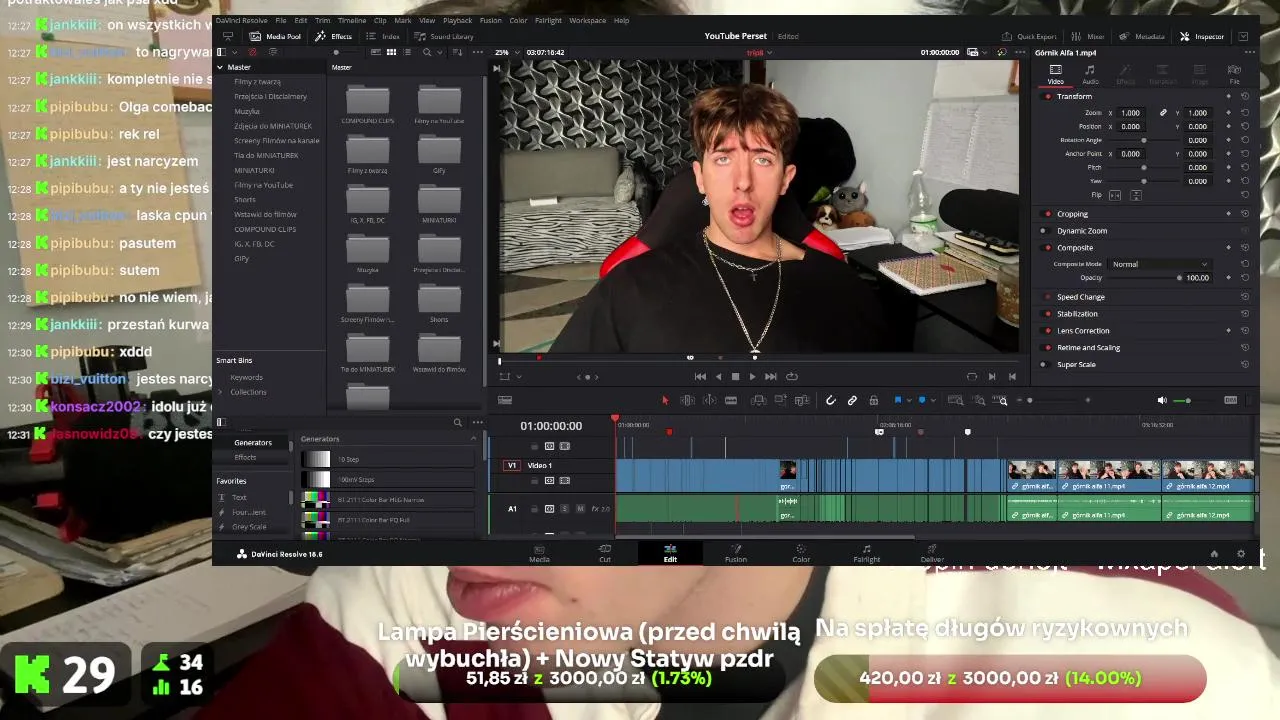Click the Zoom X value field
This screenshot has width=1280, height=720.
1131,113
